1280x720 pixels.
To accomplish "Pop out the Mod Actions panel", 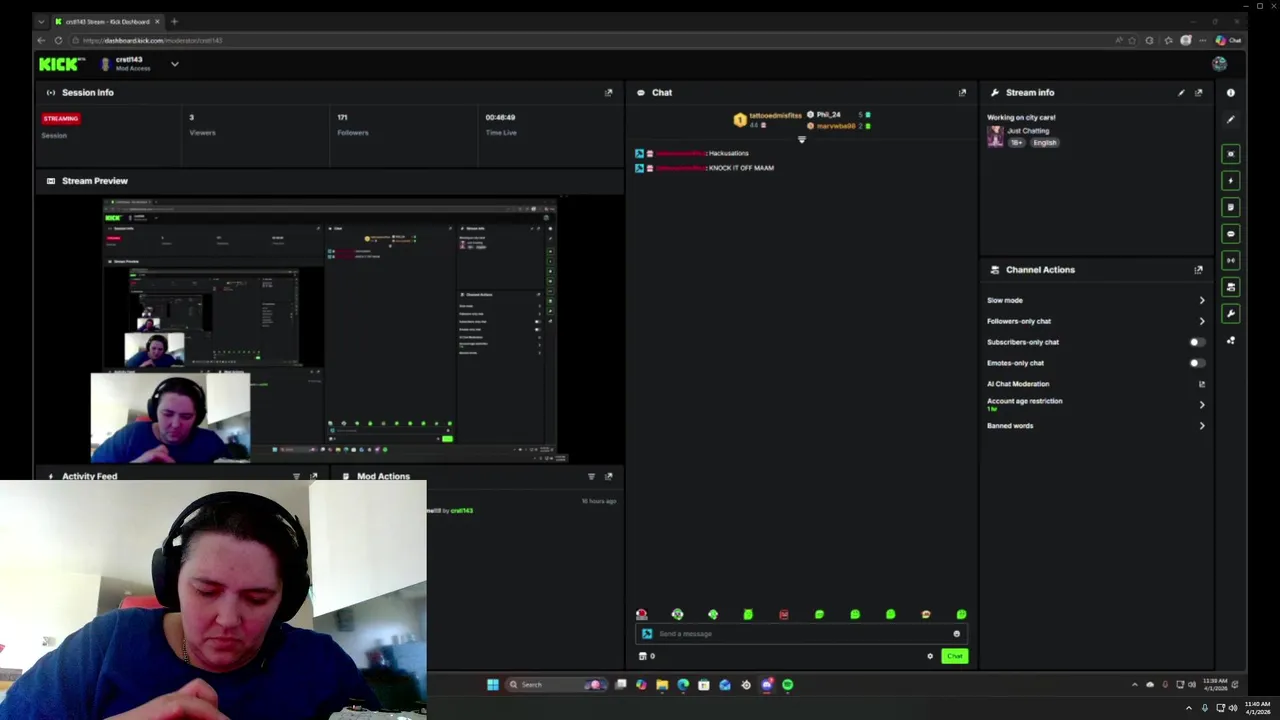I will click(608, 477).
